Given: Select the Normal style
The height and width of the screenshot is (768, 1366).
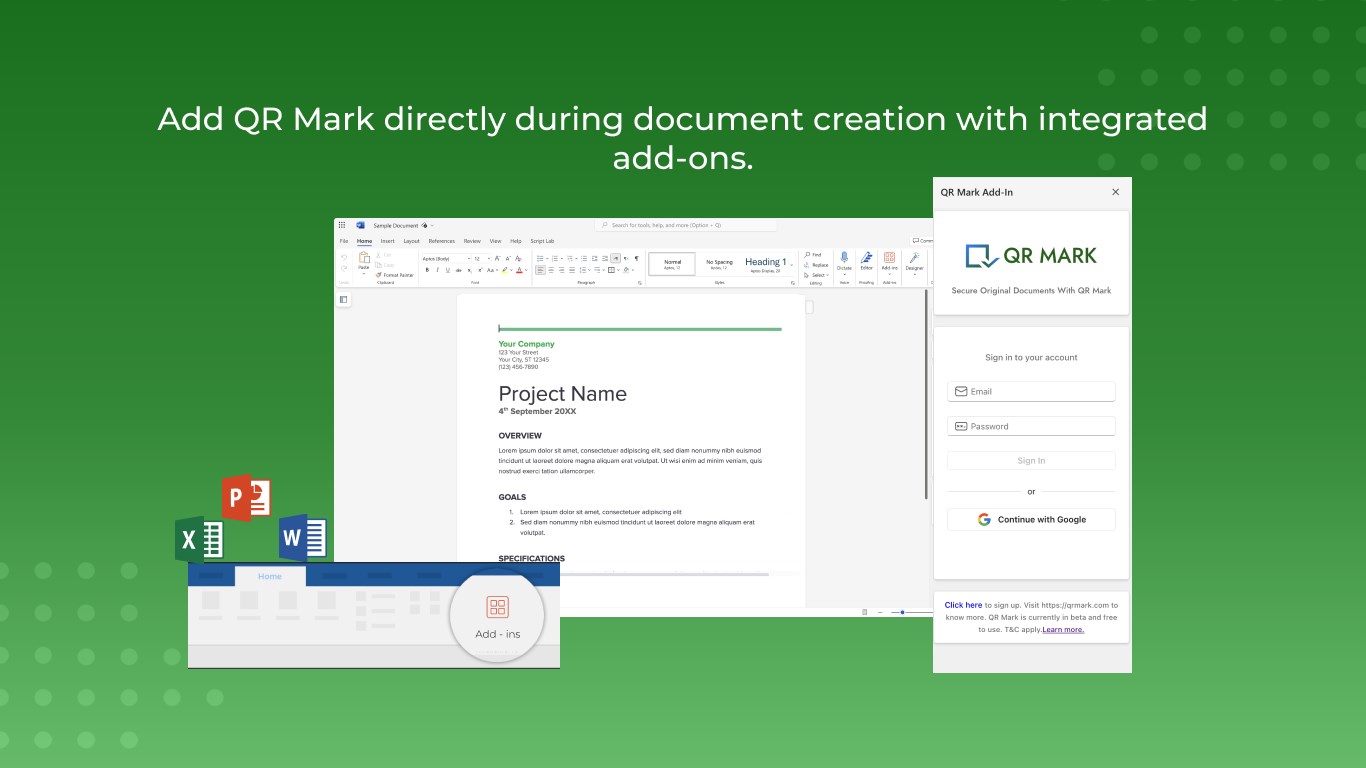Looking at the screenshot, I should 672,264.
